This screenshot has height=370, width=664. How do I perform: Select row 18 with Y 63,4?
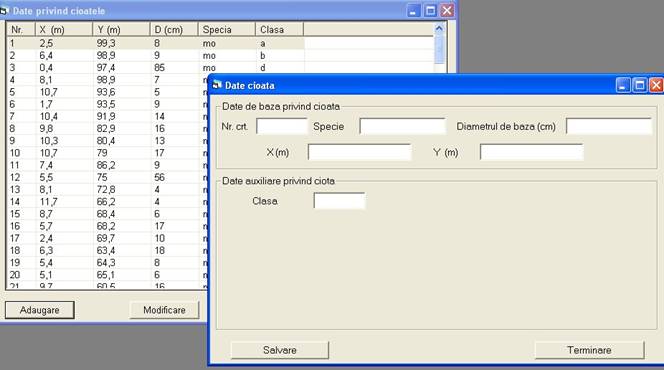click(x=107, y=251)
